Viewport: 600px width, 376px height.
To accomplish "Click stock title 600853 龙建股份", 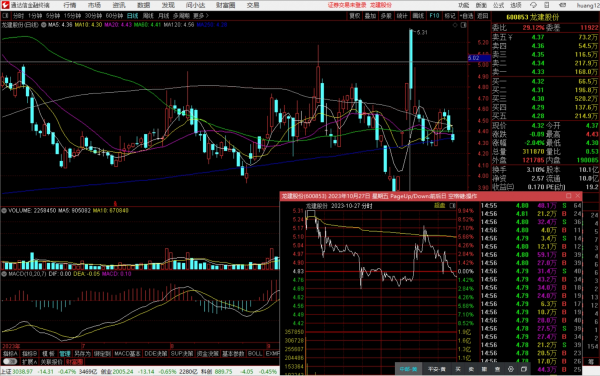I will click(533, 17).
